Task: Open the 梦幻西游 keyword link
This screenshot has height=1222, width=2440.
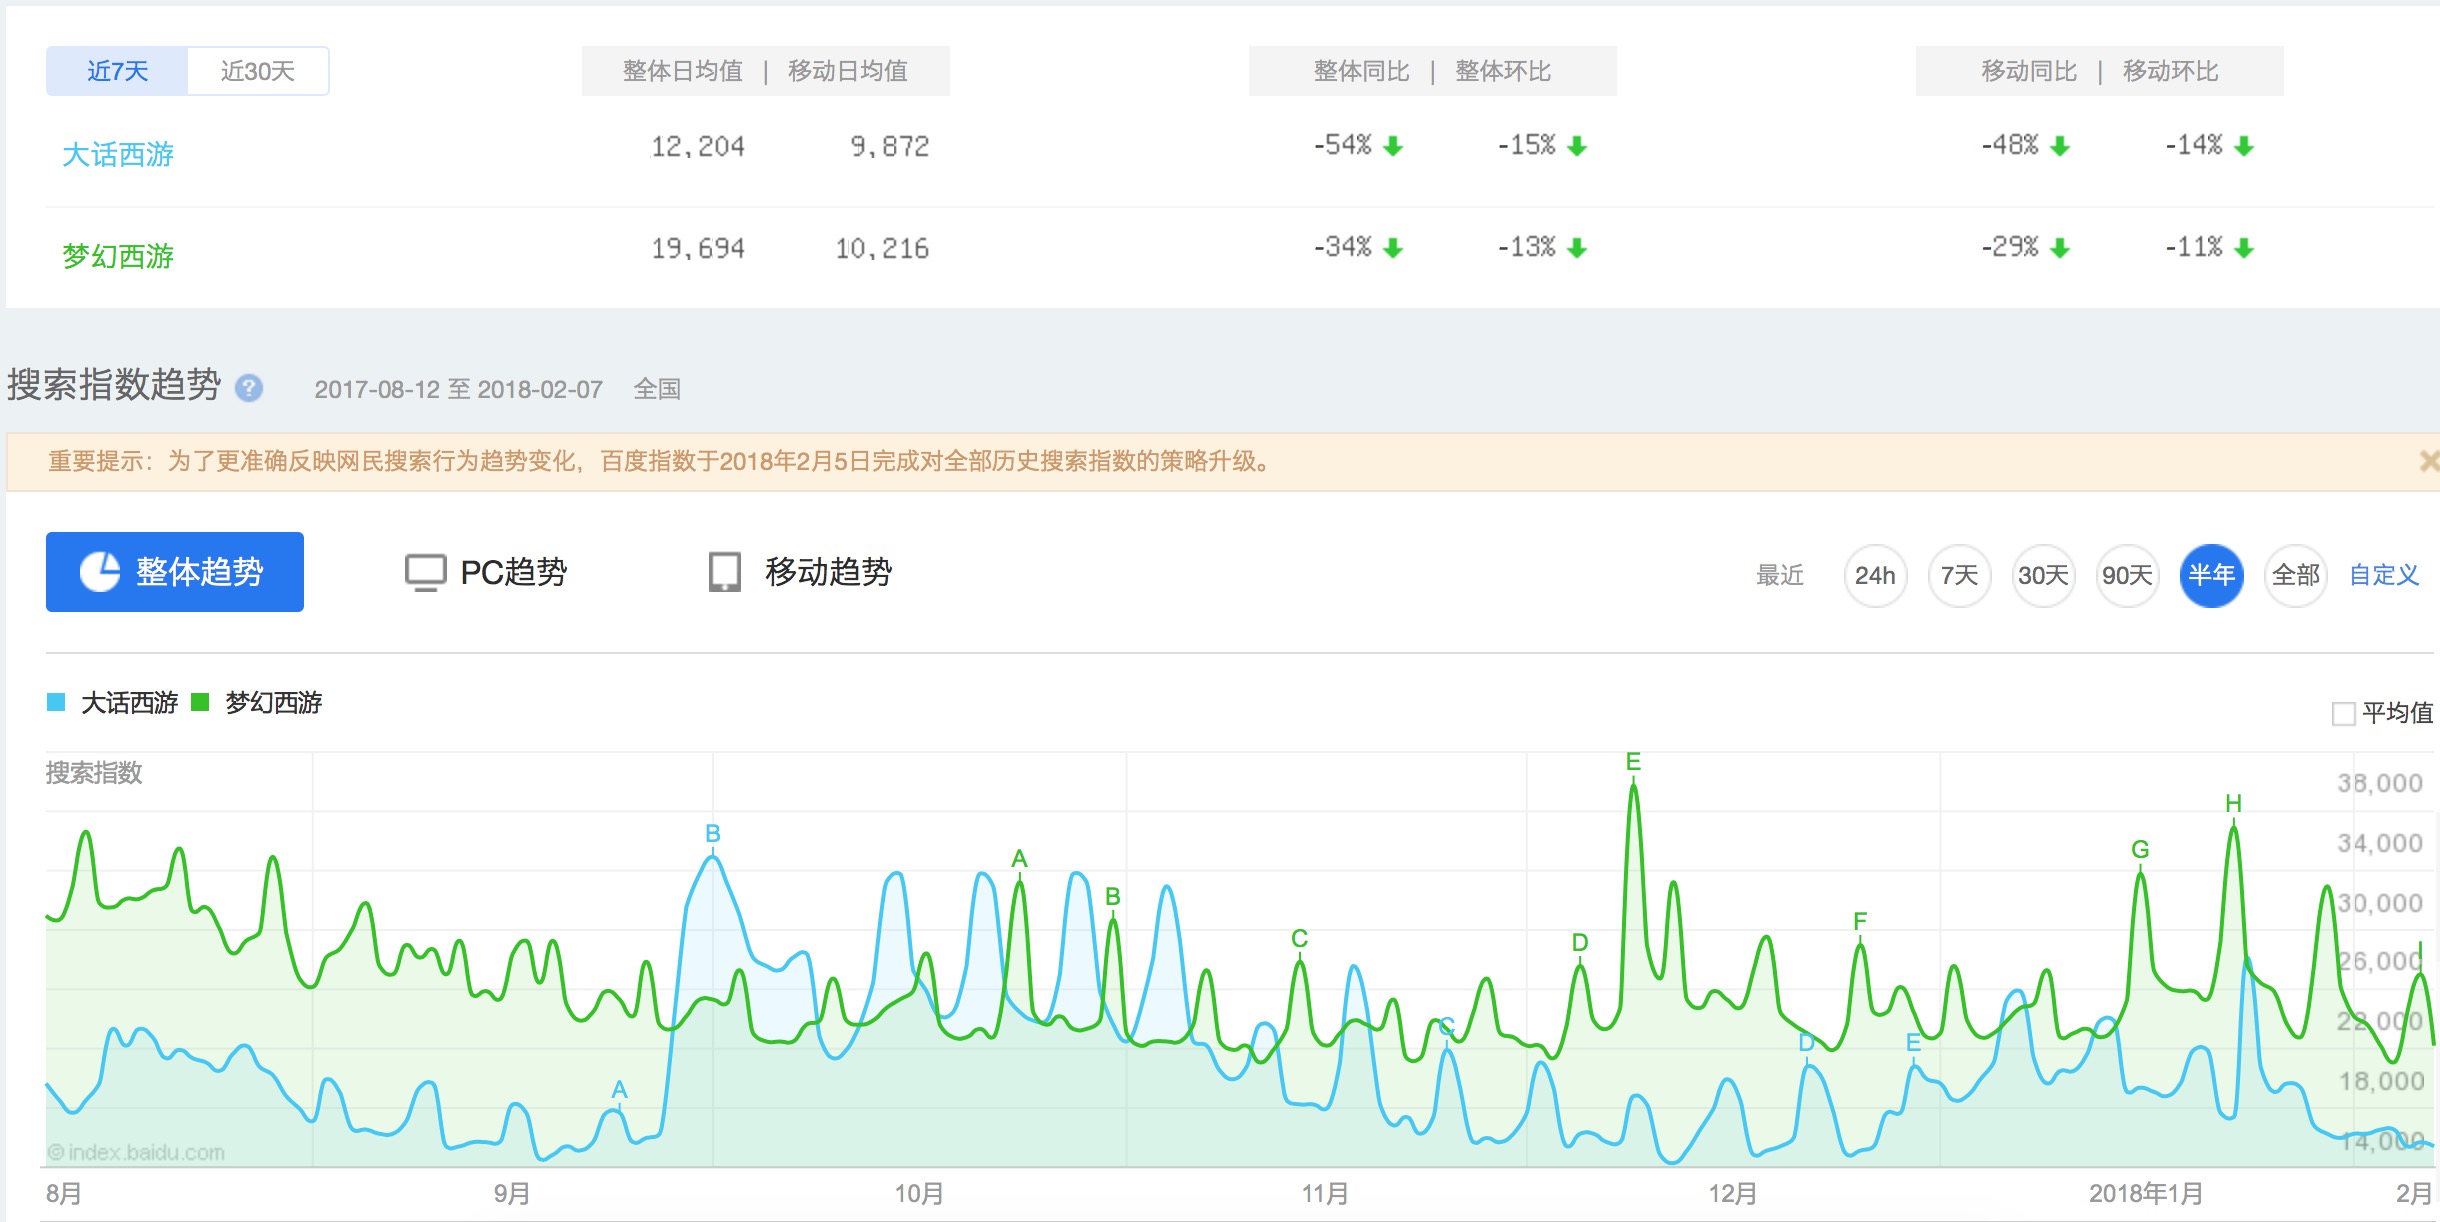Action: pos(118,256)
